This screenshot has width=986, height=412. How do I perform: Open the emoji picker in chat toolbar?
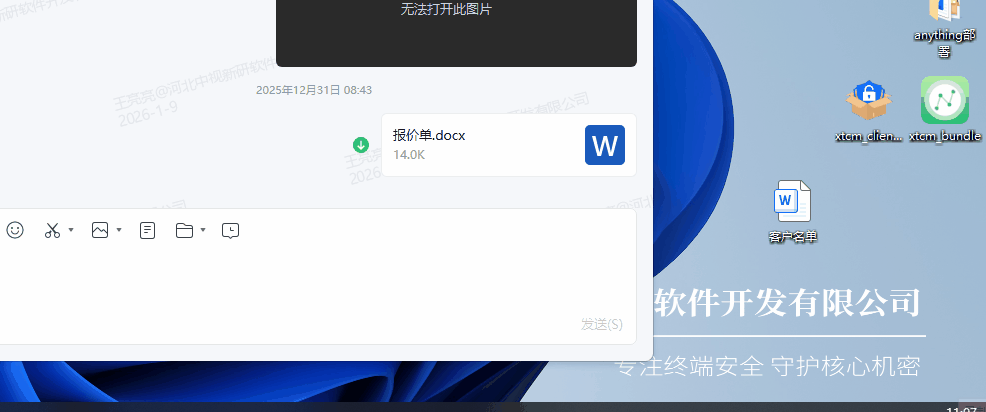15,230
